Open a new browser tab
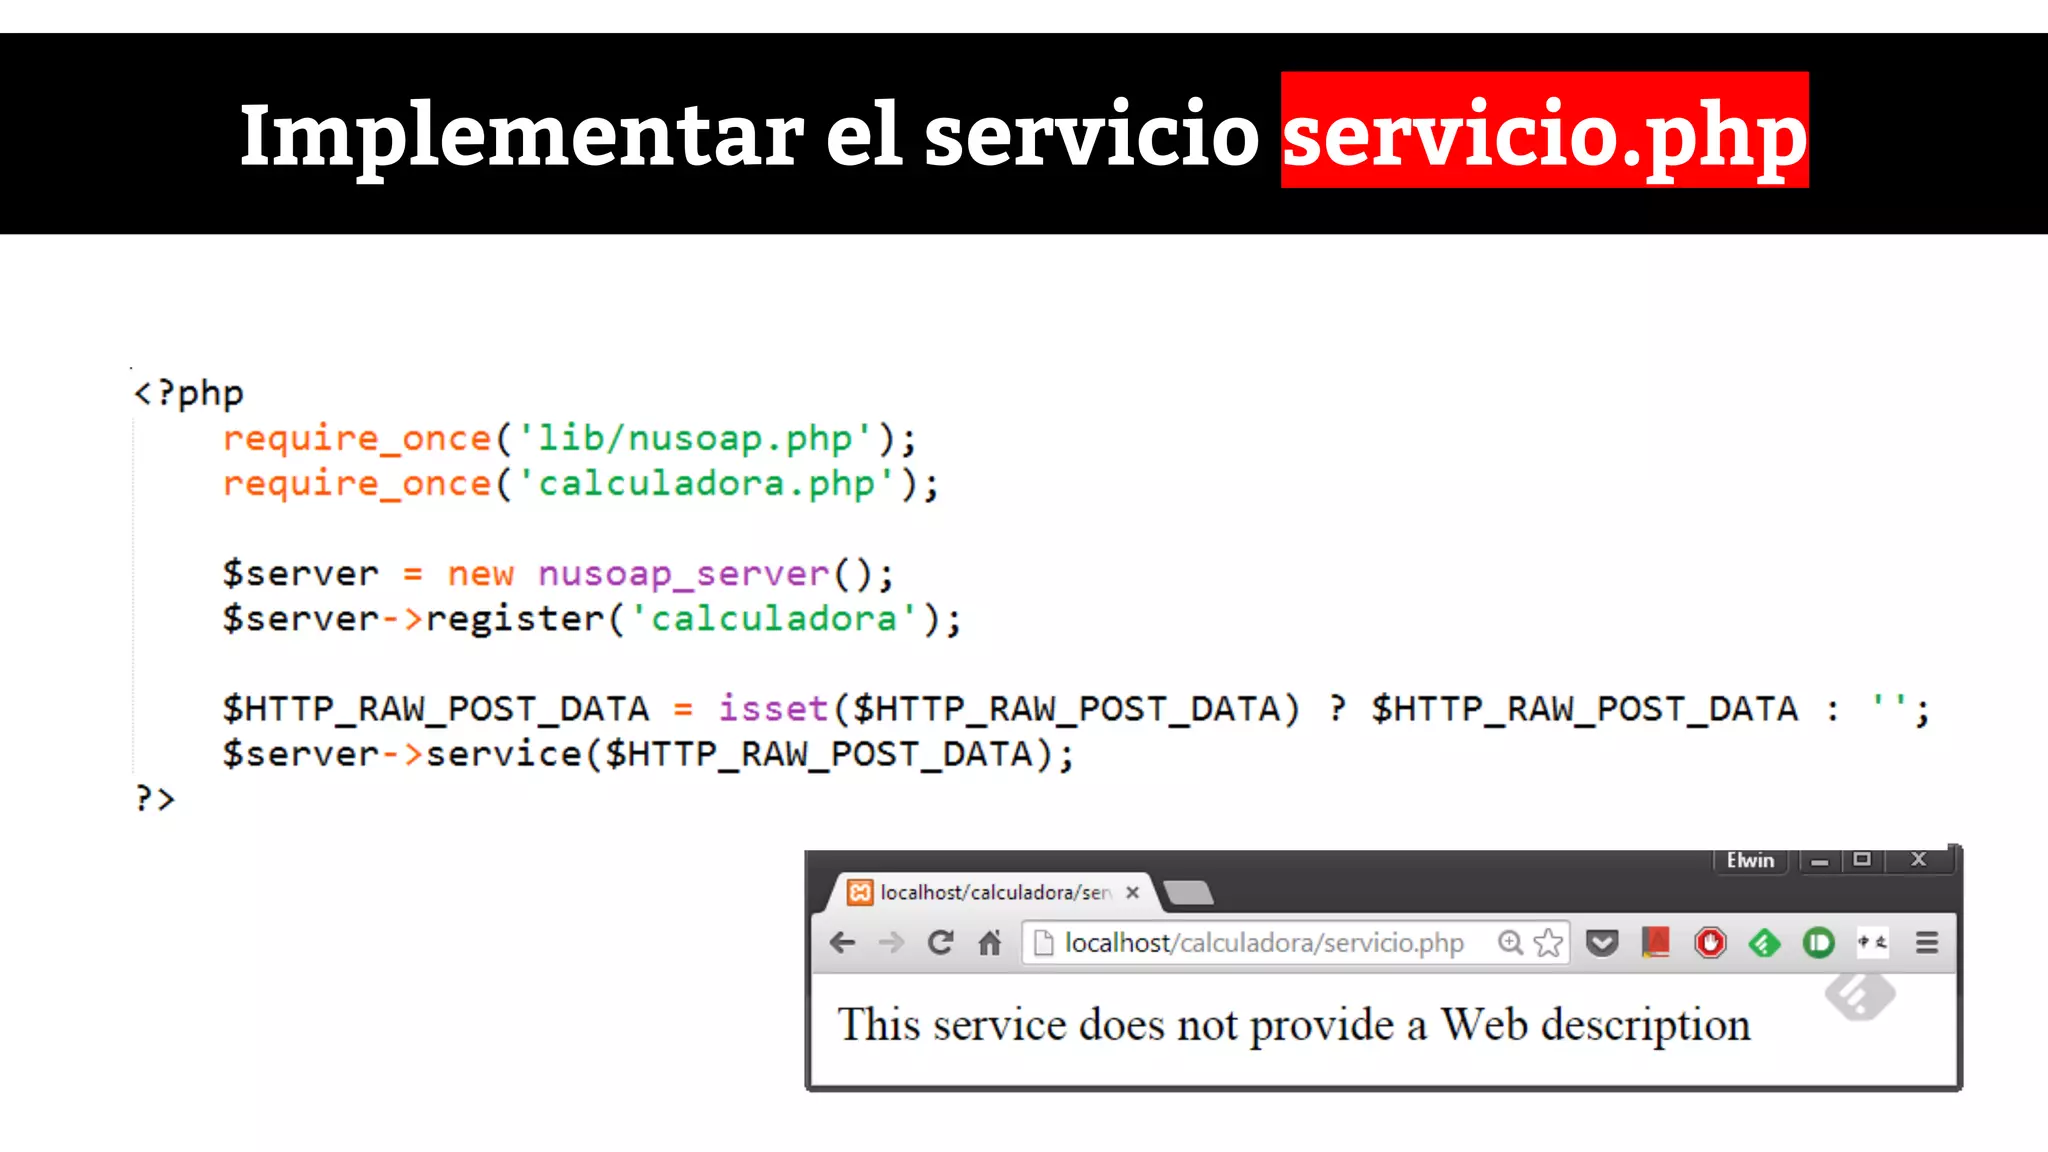2048x1152 pixels. pos(1188,892)
